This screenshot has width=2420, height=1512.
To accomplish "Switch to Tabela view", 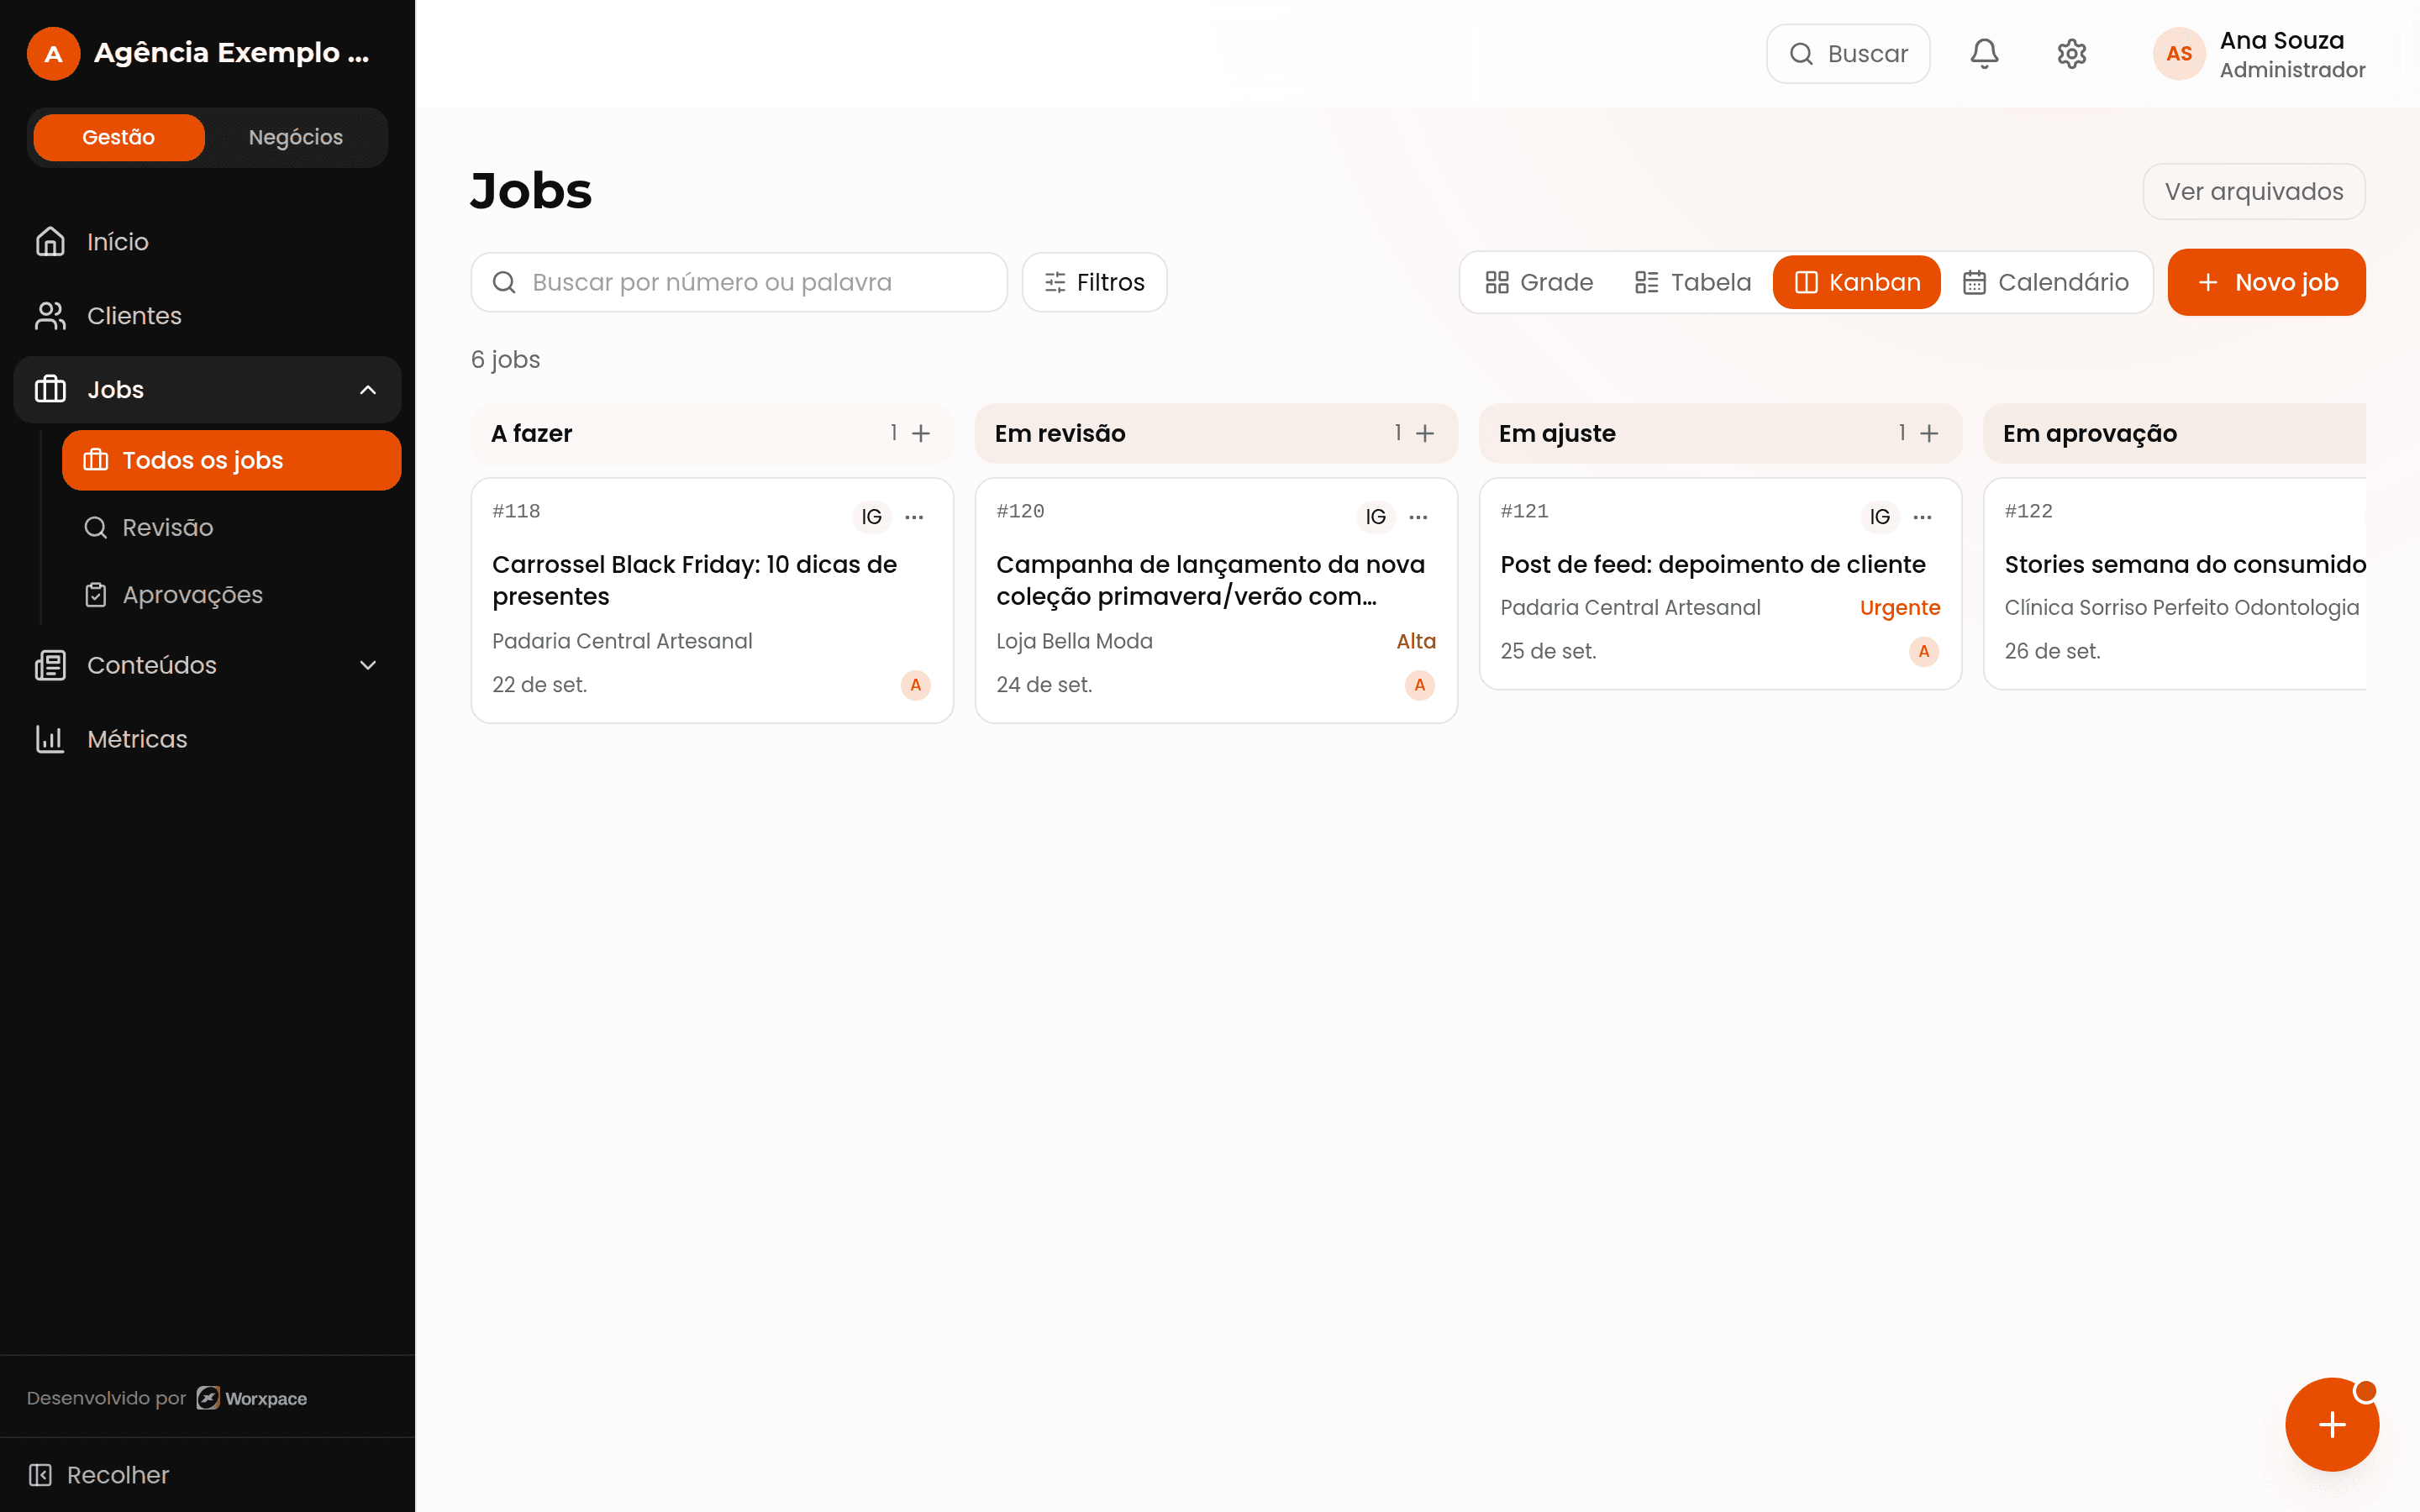I will pos(1692,282).
